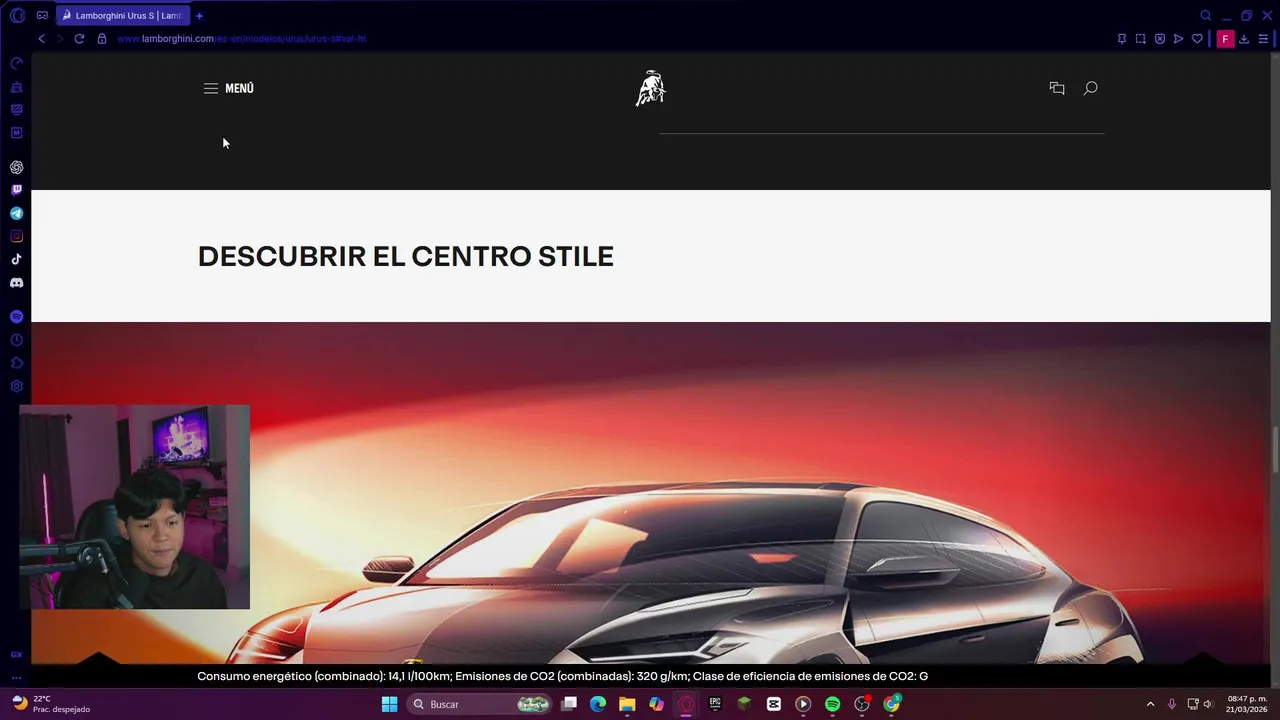The height and width of the screenshot is (720, 1280).
Task: Click the microphone tray icon
Action: point(1172,704)
